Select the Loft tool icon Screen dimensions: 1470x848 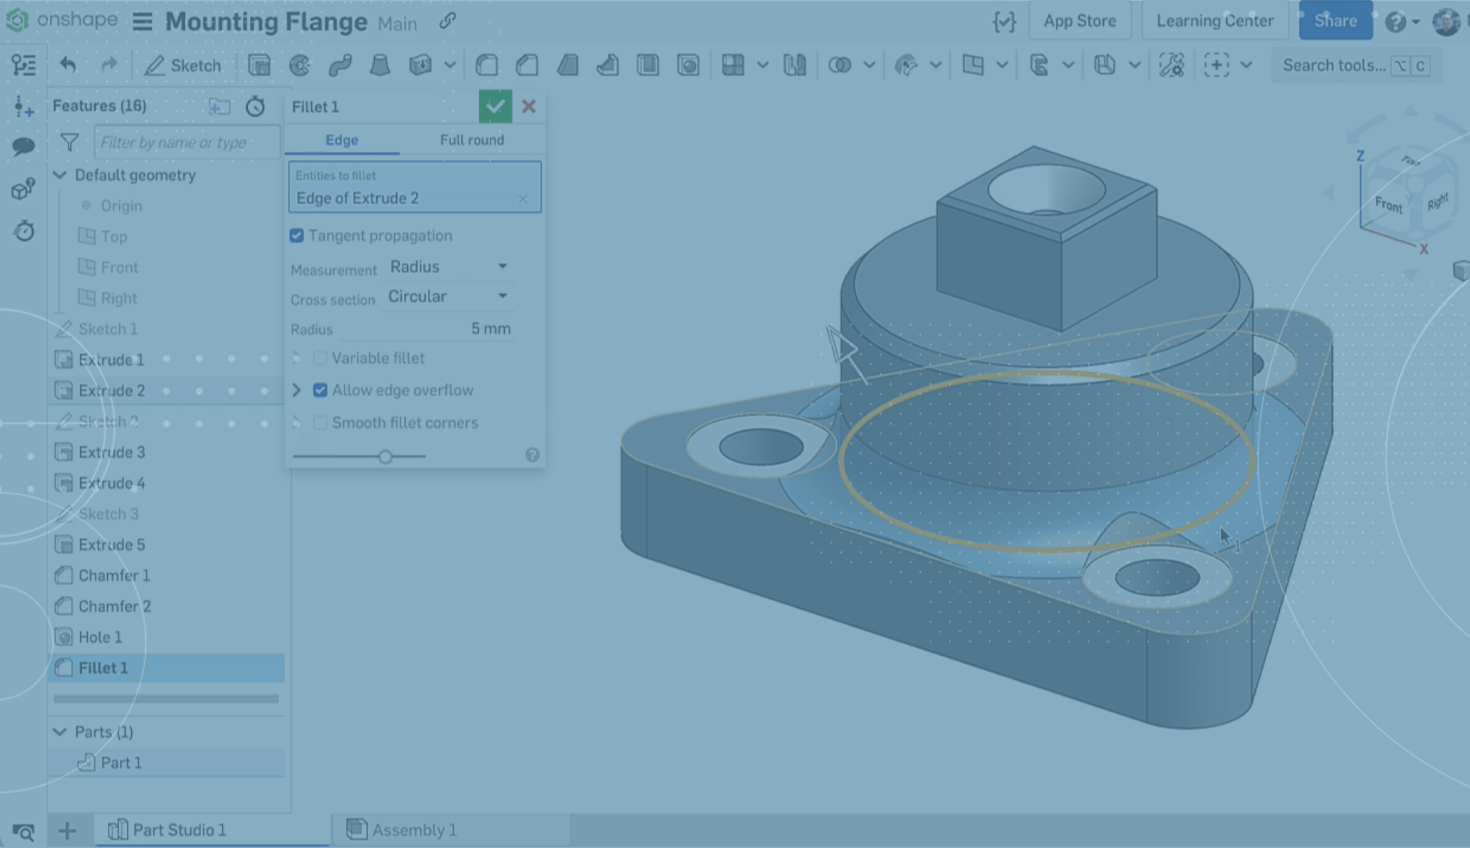tap(380, 65)
